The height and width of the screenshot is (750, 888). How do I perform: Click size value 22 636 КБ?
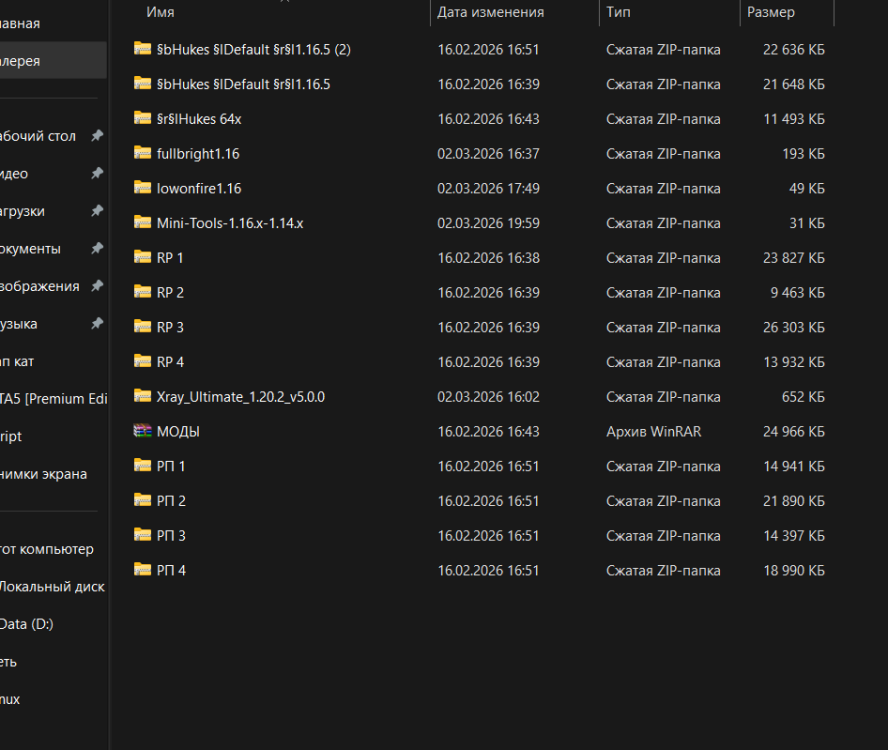[x=793, y=49]
